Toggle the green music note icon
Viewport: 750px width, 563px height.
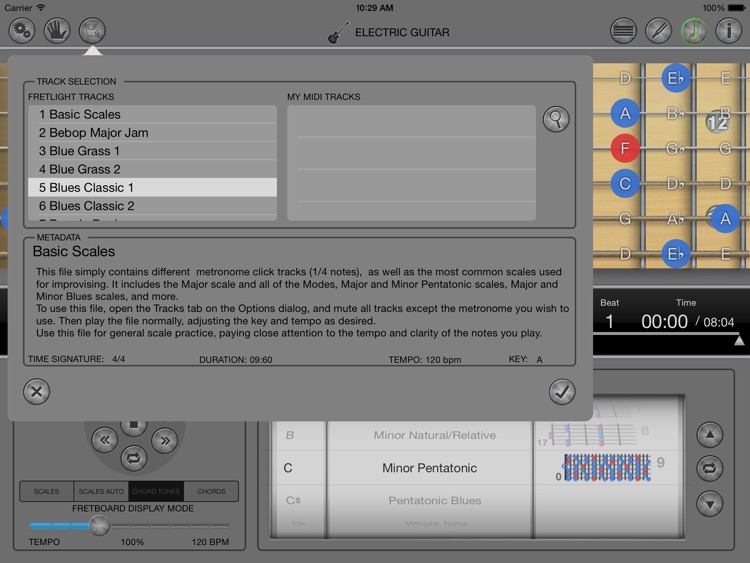[x=694, y=31]
